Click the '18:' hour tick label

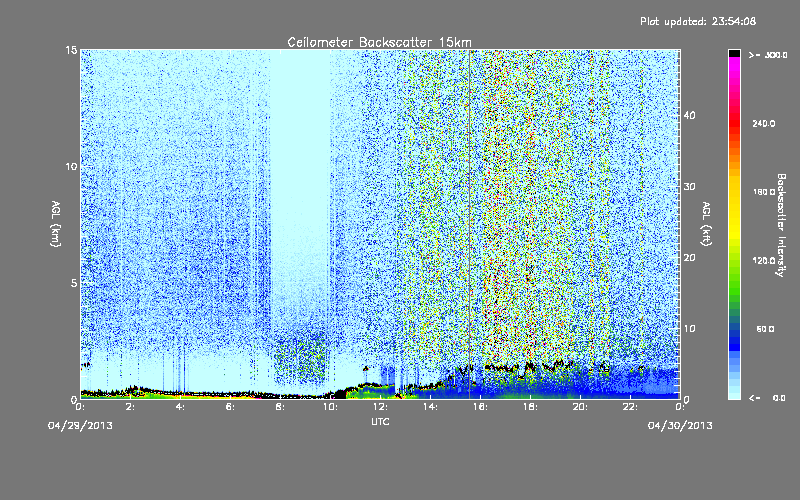pos(531,407)
